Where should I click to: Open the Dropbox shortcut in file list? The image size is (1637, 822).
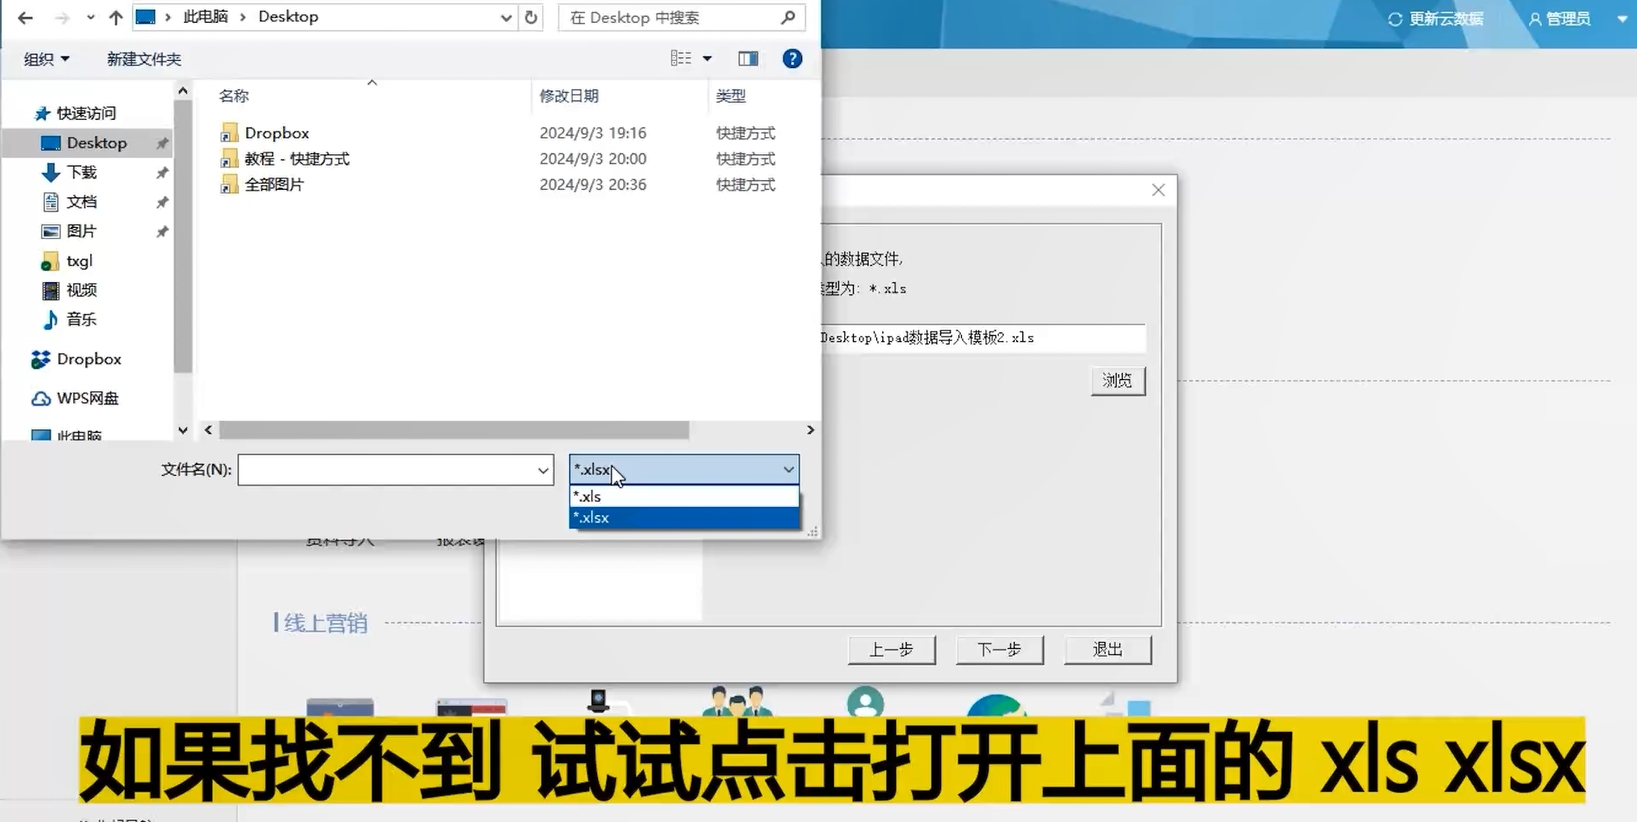[277, 133]
